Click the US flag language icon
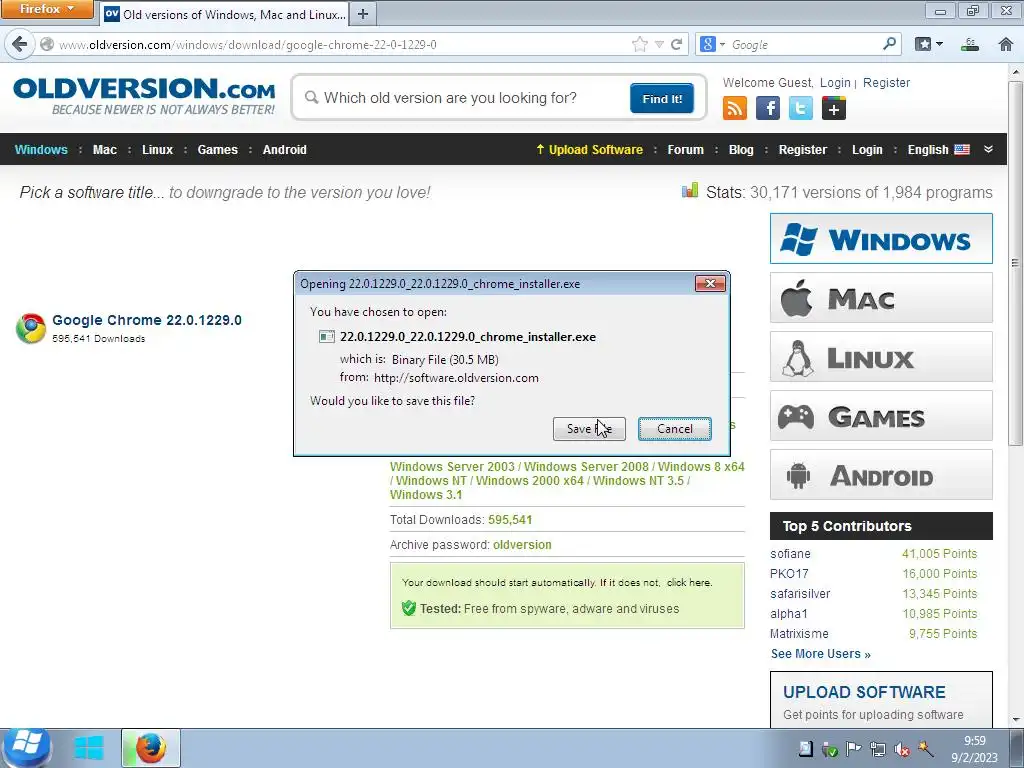The width and height of the screenshot is (1024, 768). [962, 150]
